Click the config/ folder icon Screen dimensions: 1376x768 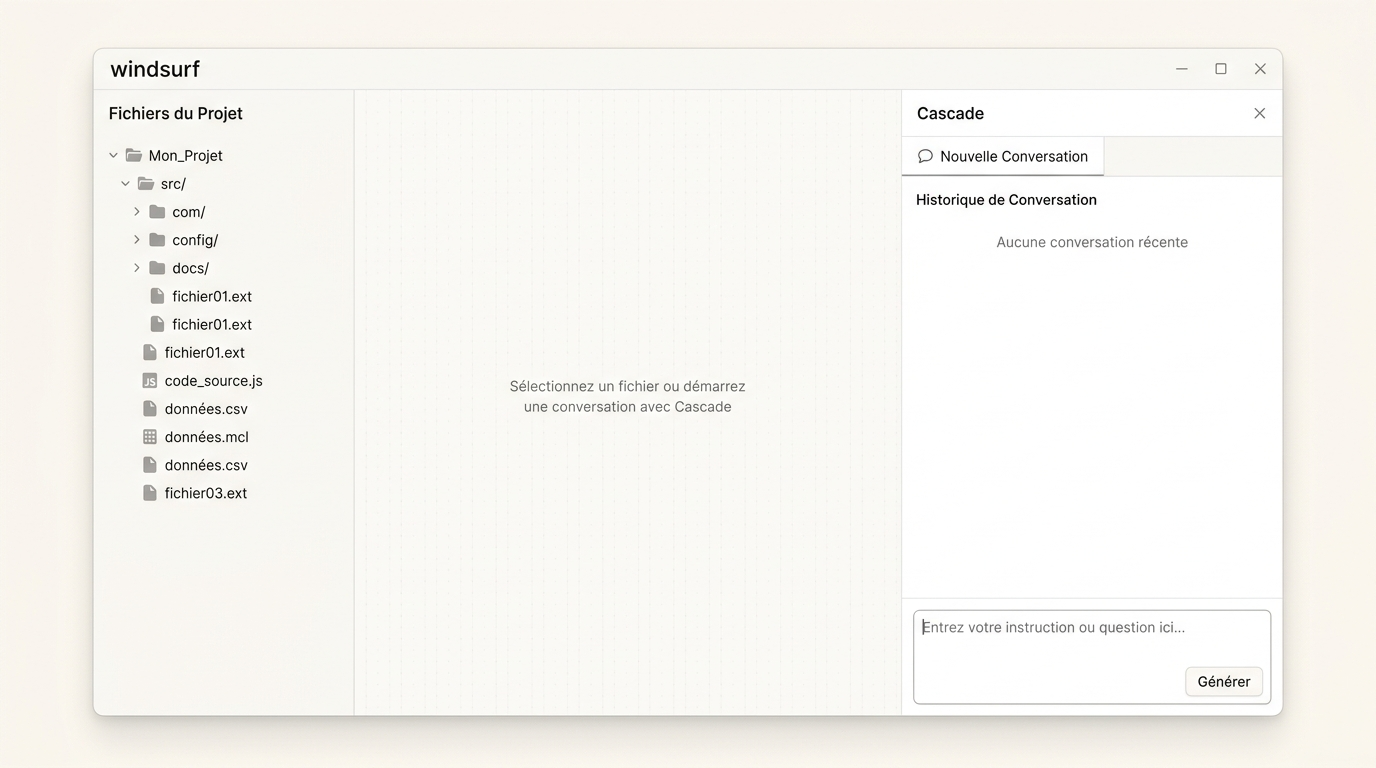click(157, 240)
